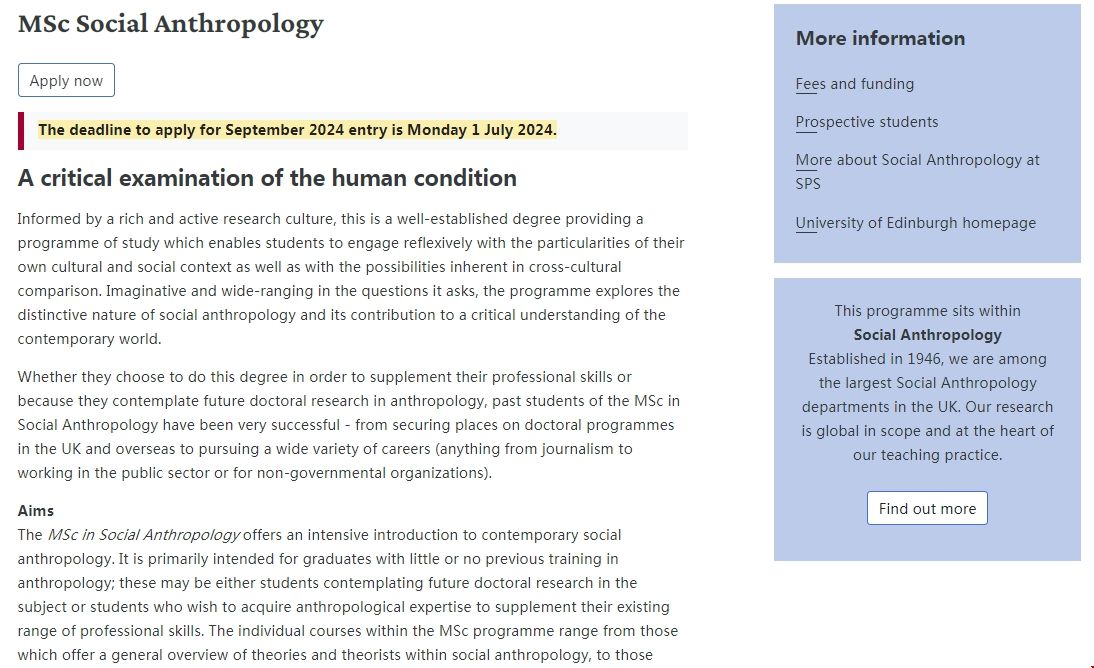Screen dimensions: 1094x668
Task: Go to the Prospective students link
Action: (866, 122)
